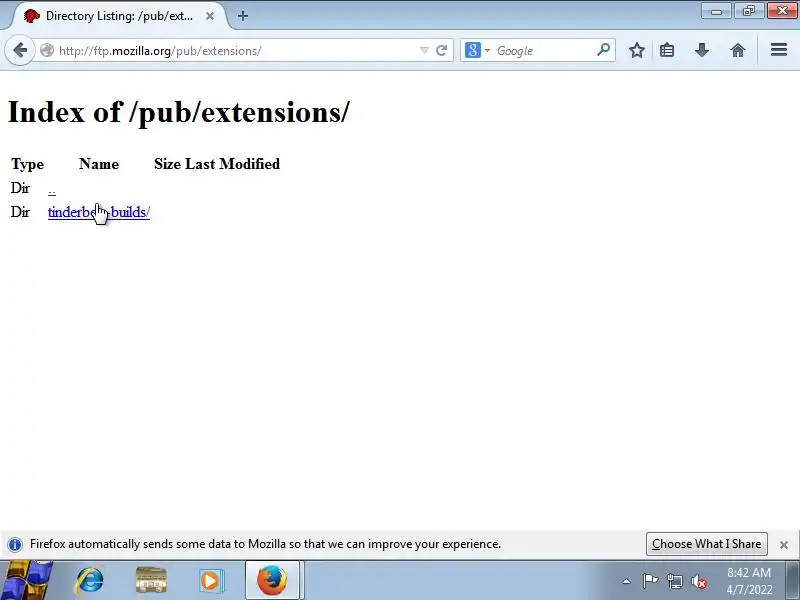Open Windows Explorer from taskbar
The image size is (800, 600).
[x=151, y=580]
